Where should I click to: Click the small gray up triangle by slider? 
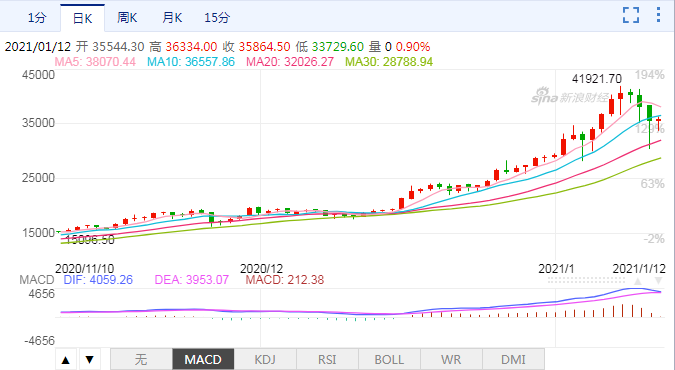[638, 281]
